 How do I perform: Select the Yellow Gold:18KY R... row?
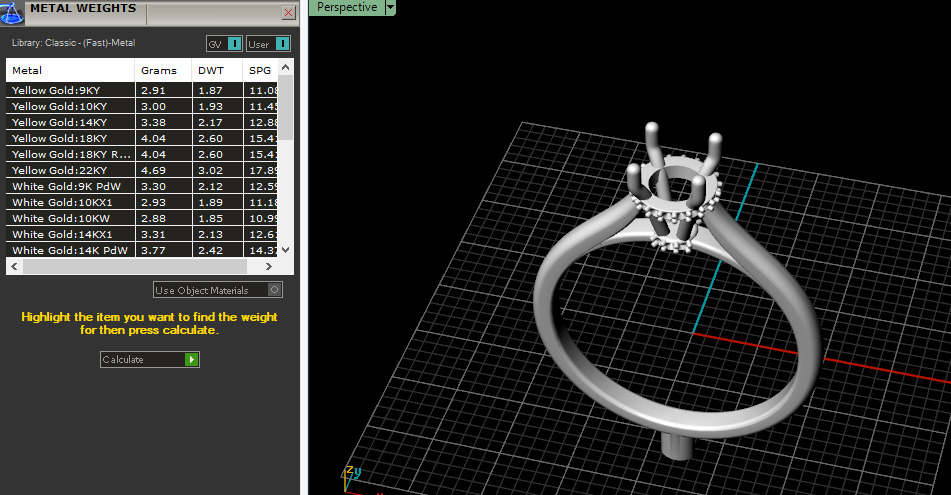pyautogui.click(x=142, y=154)
